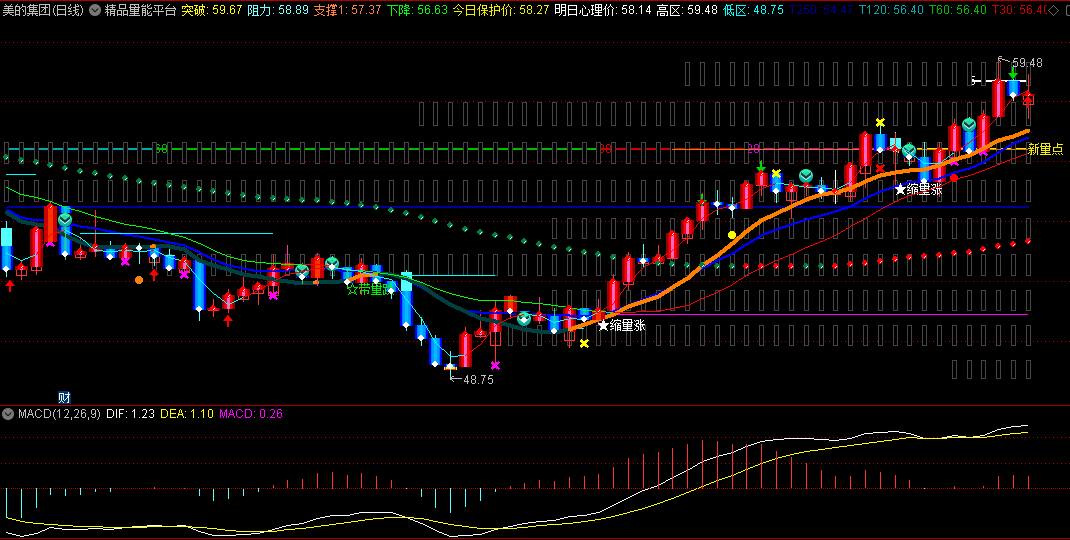Select the T30 moving average value
Screen dimensions: 1070x540
[x=1020, y=10]
